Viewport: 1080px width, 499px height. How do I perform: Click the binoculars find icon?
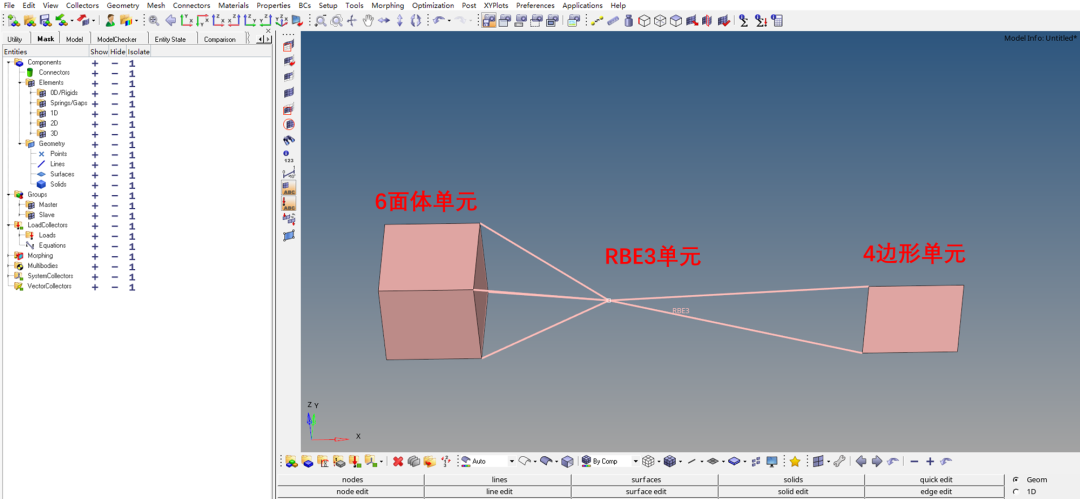point(289,141)
